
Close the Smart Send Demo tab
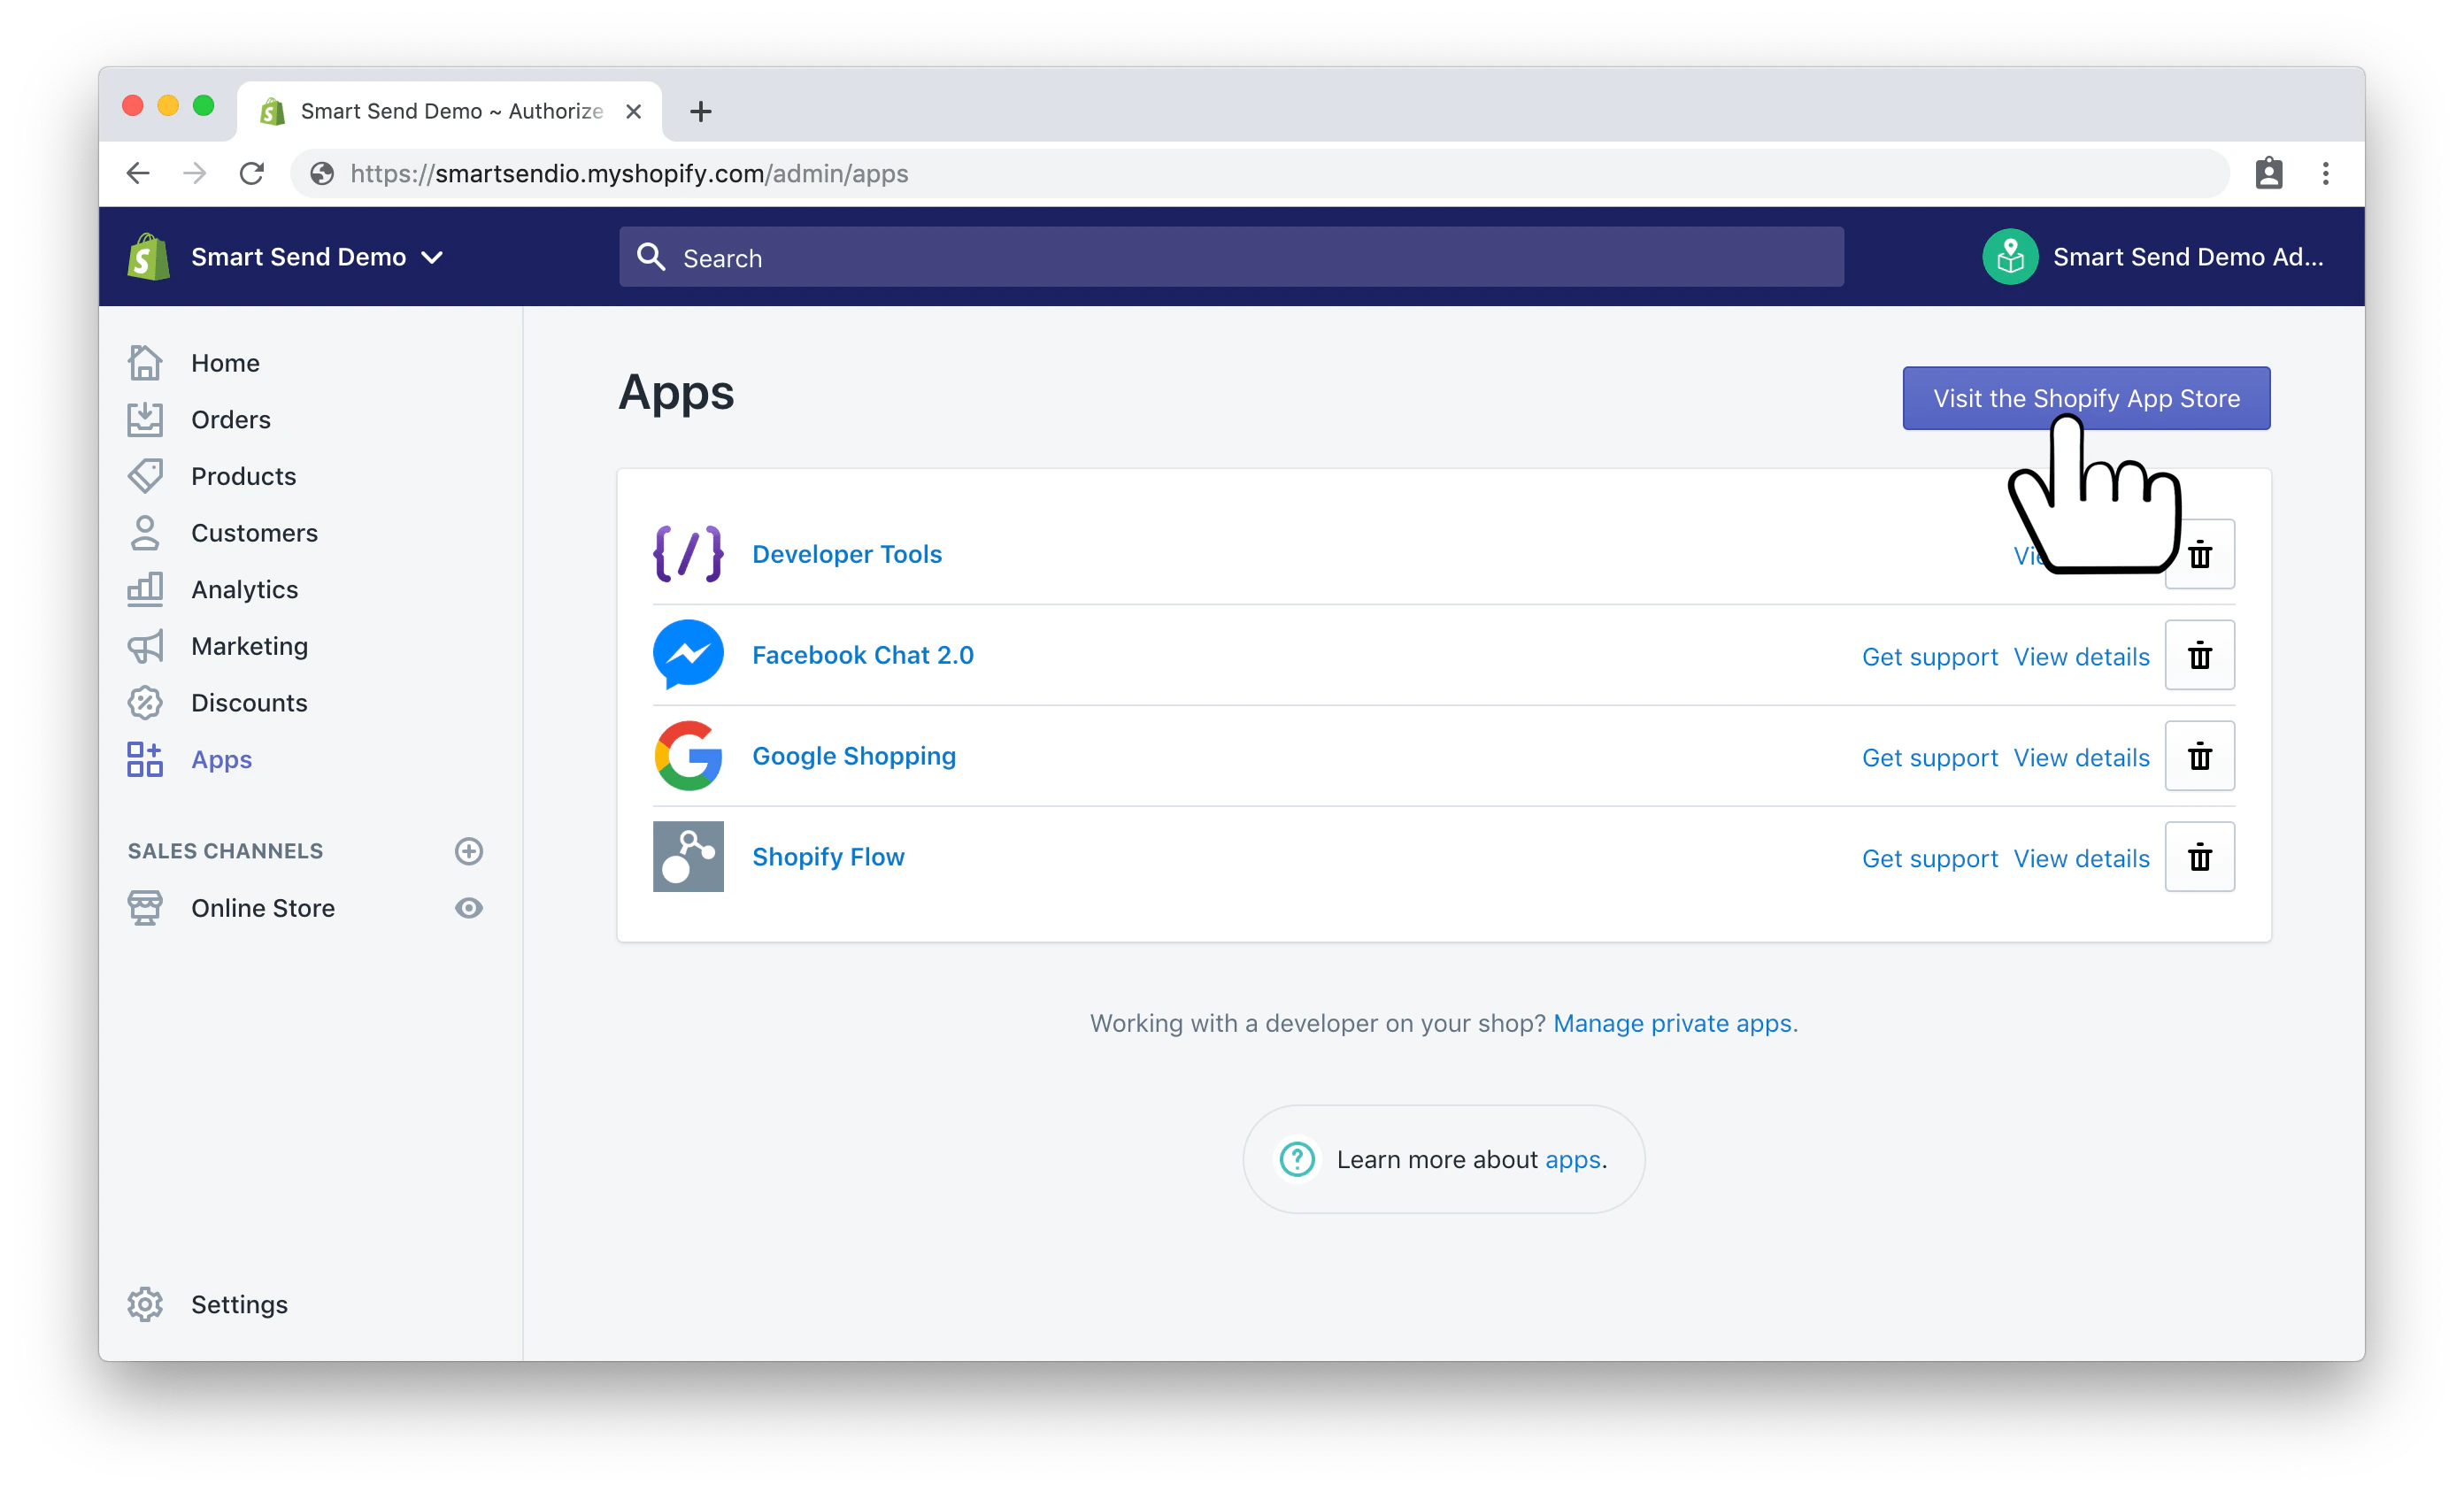(633, 111)
